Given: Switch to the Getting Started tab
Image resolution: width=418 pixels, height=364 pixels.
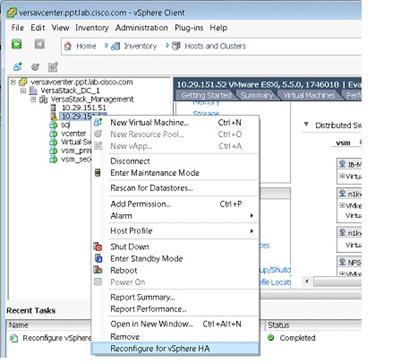Looking at the screenshot, I should 206,95.
